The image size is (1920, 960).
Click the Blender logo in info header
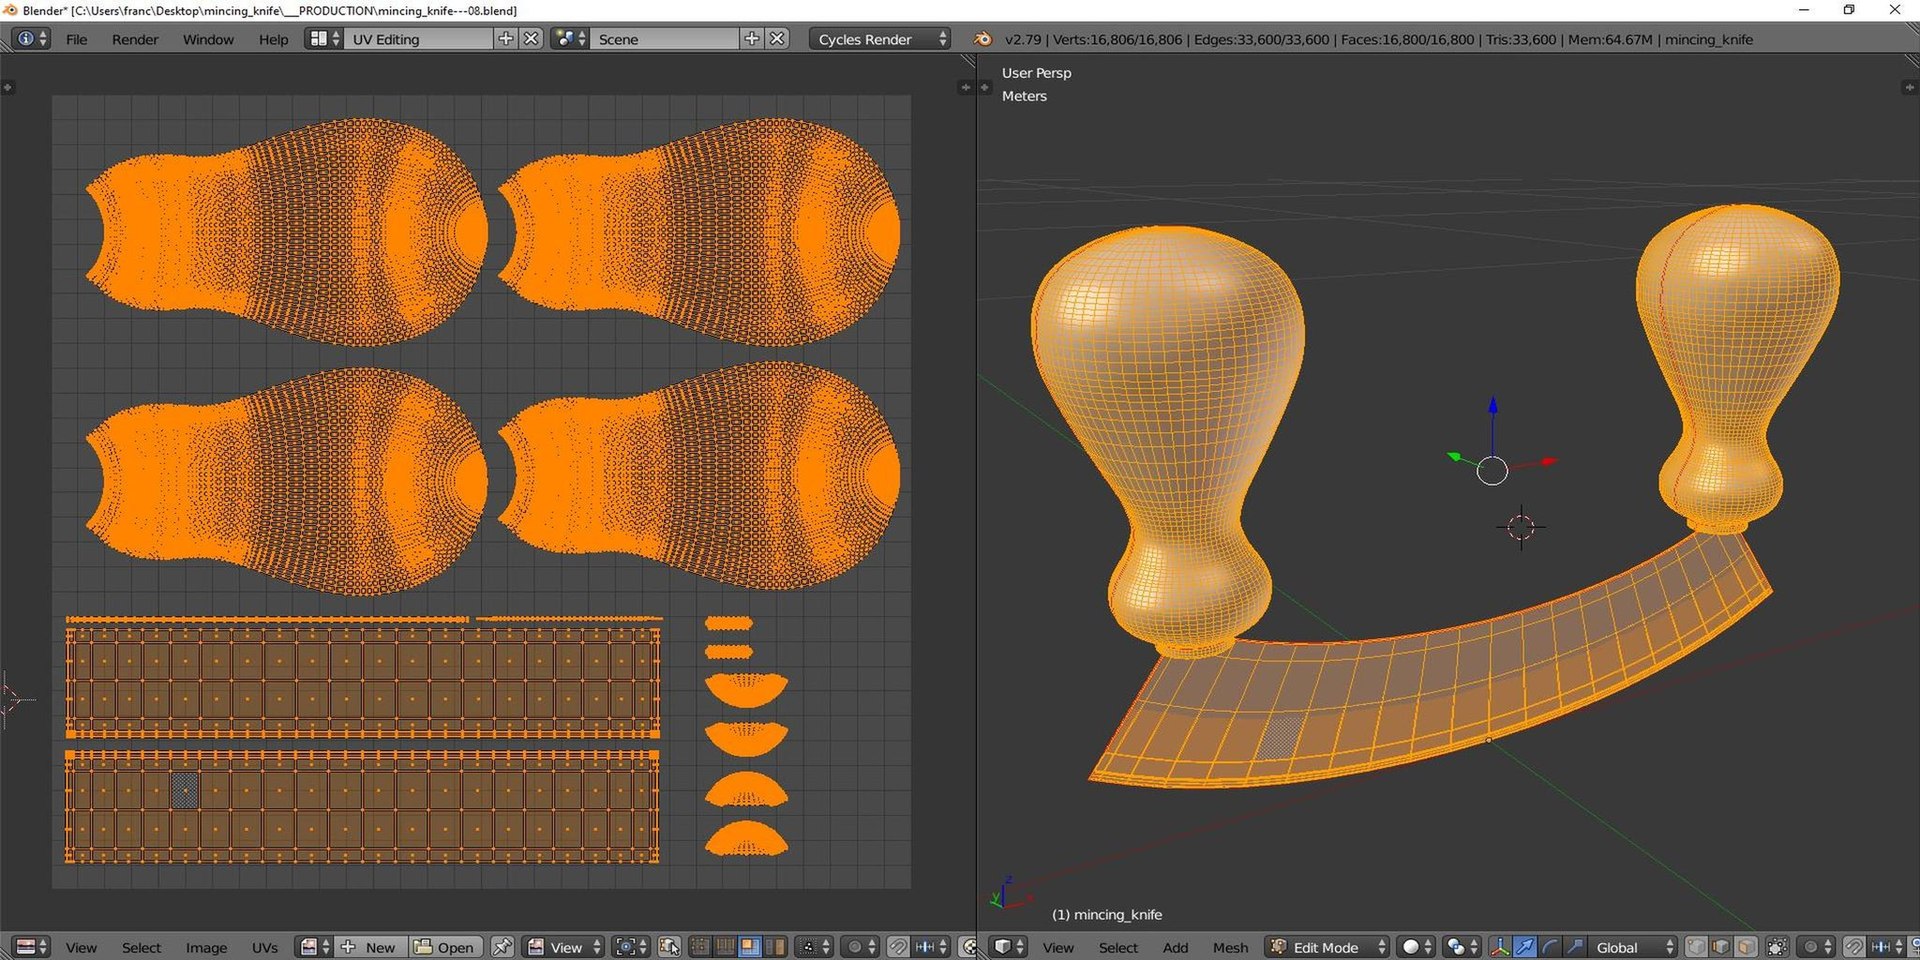[983, 39]
